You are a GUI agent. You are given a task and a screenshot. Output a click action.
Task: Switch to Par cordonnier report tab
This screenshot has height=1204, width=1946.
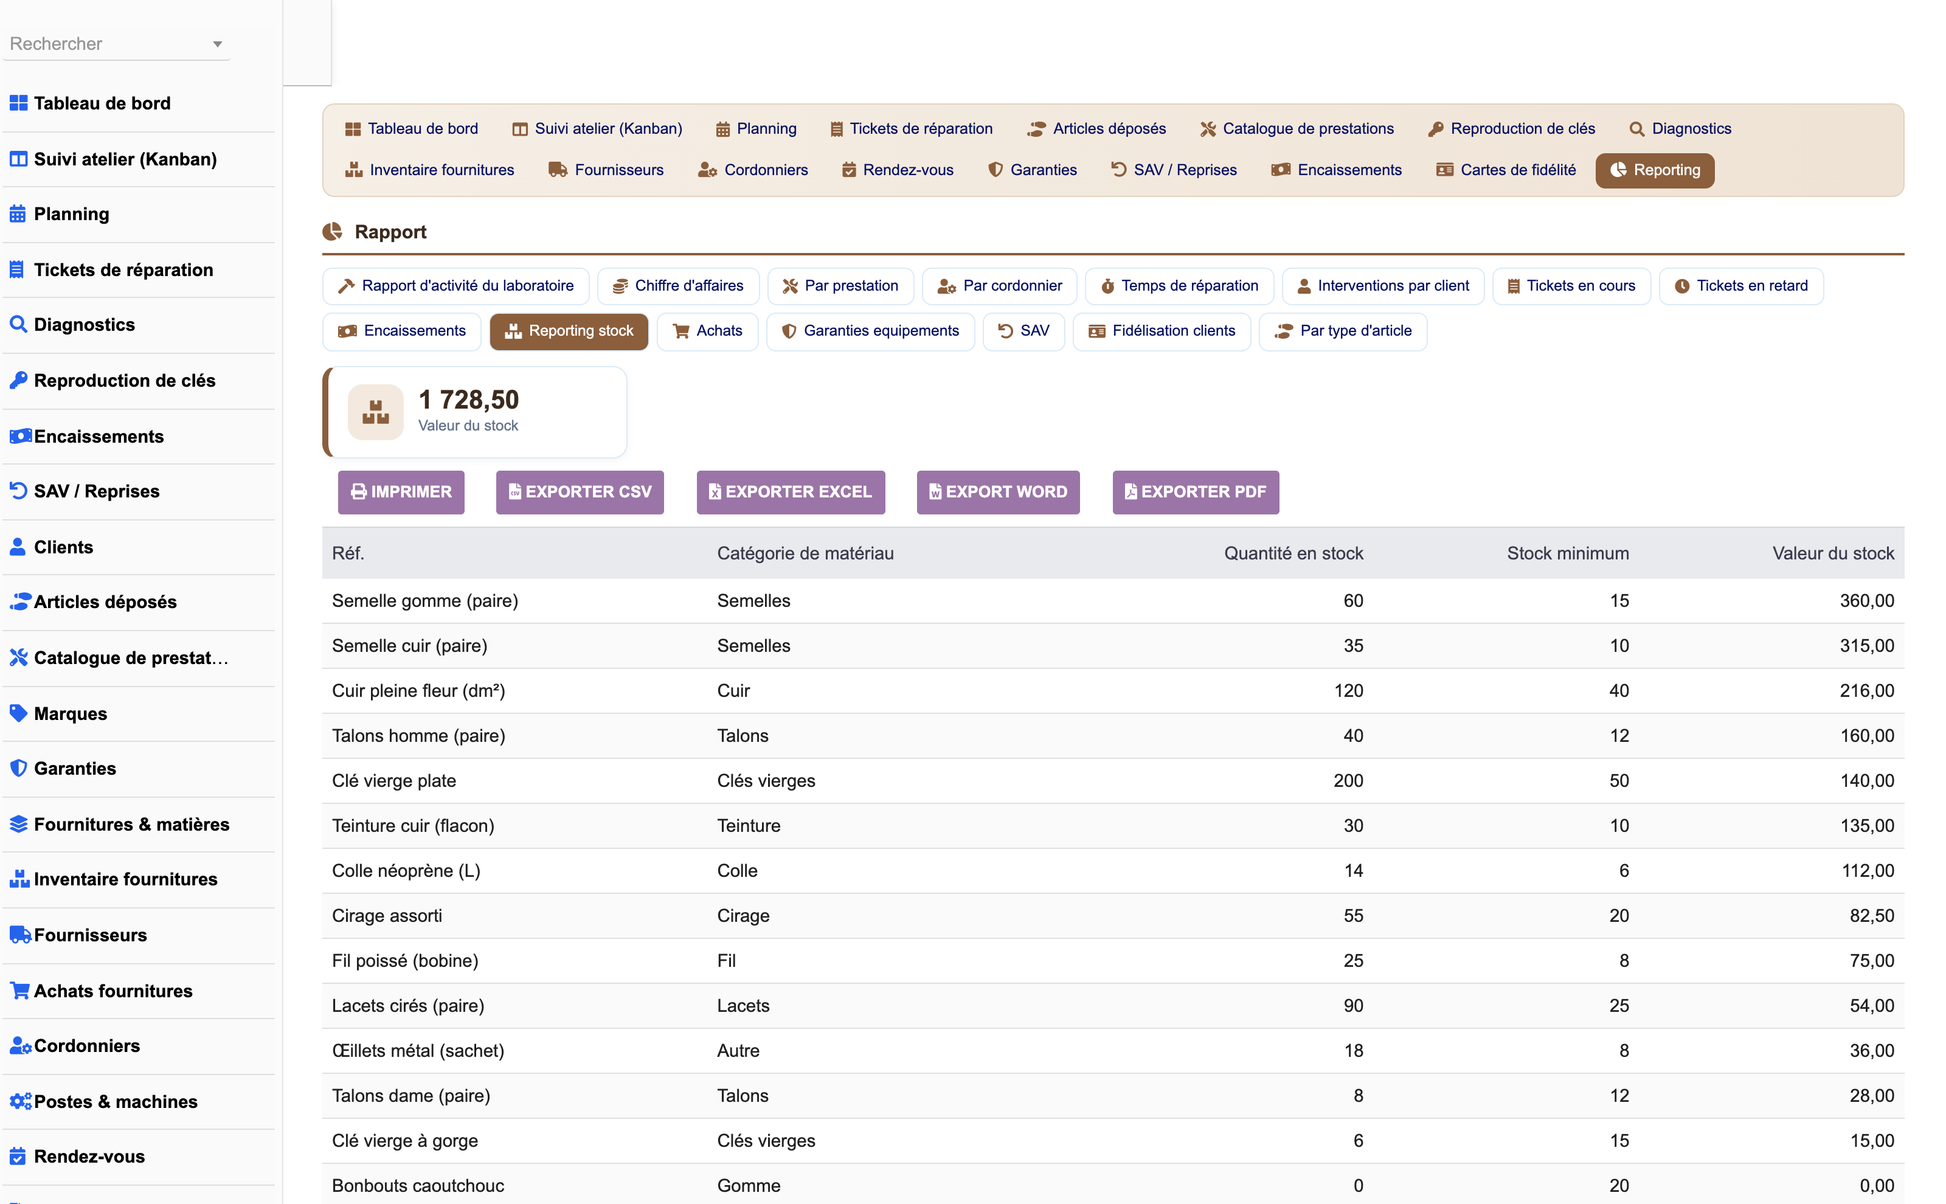999,286
